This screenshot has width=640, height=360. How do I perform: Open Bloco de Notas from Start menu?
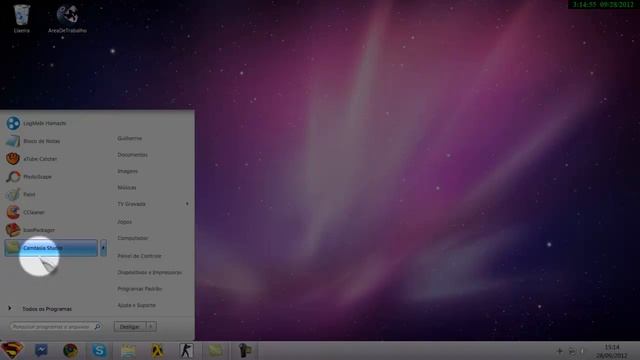51,141
